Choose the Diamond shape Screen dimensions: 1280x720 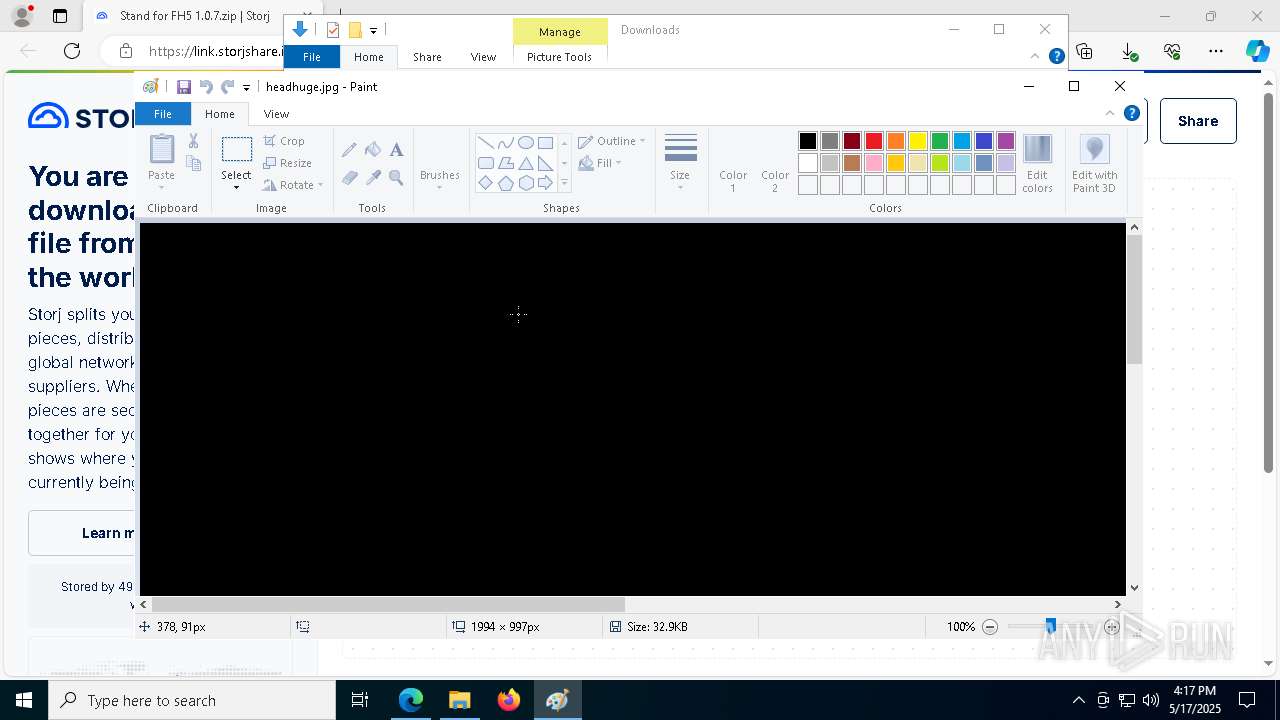[x=485, y=183]
